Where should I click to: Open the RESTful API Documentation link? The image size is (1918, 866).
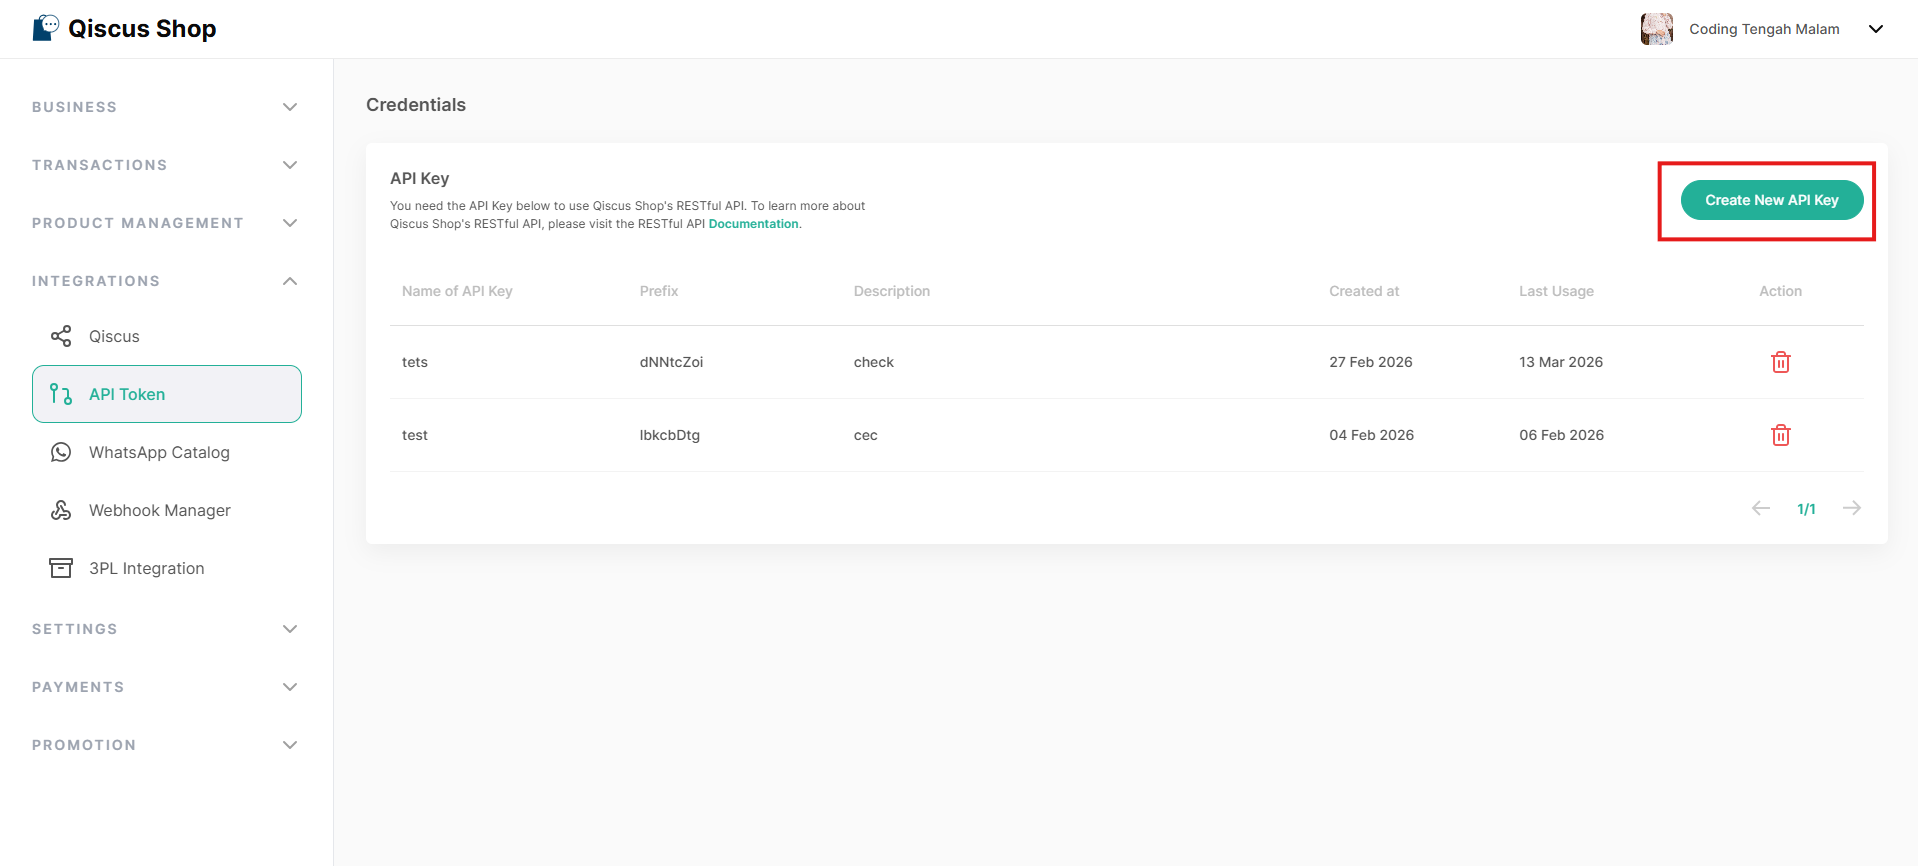click(x=753, y=224)
